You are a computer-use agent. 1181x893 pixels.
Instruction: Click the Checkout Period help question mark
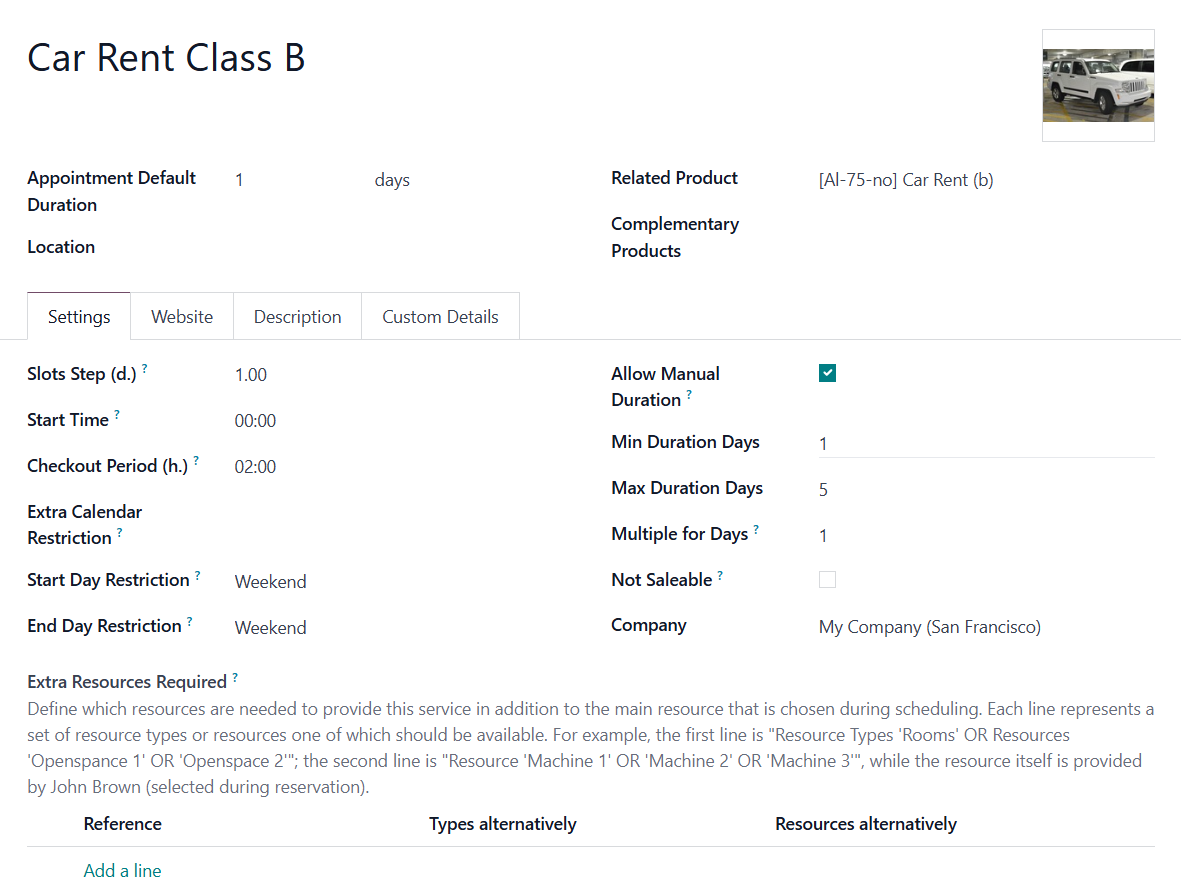[196, 460]
